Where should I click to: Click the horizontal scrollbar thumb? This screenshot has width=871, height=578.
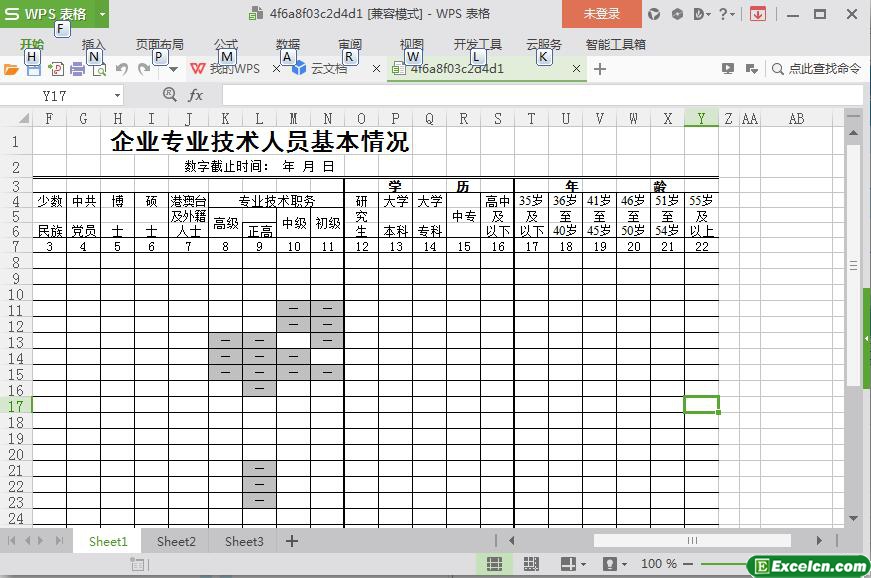(x=692, y=540)
